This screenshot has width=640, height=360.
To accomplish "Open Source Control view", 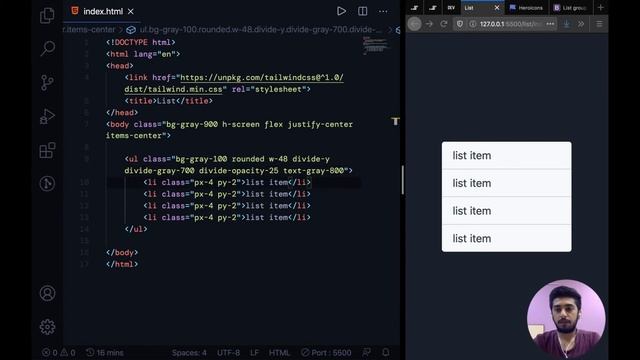I will click(x=47, y=82).
